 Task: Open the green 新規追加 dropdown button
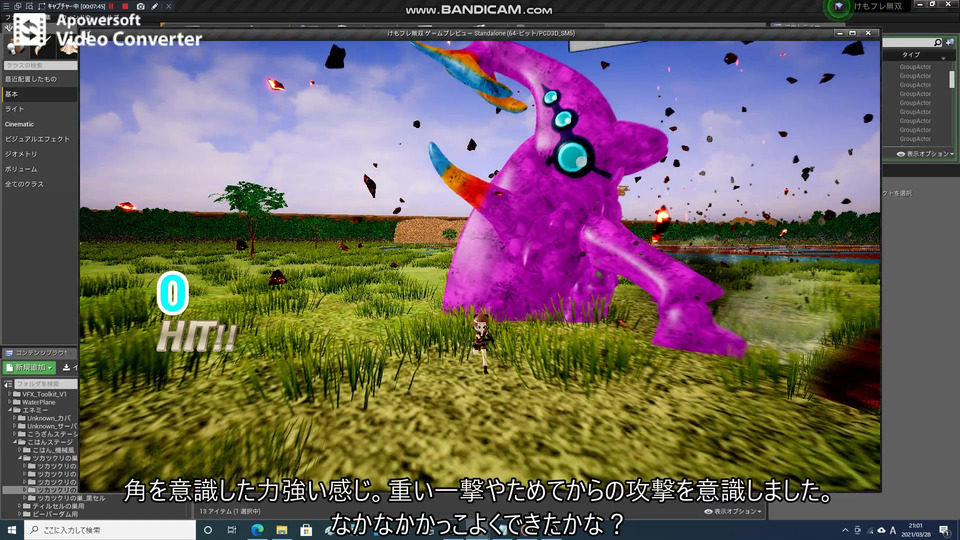29,367
